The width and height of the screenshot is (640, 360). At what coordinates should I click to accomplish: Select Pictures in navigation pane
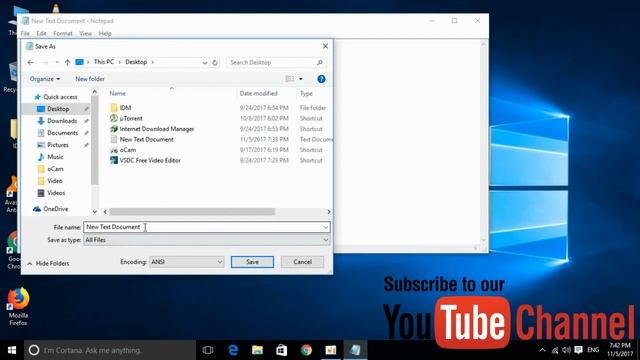click(x=58, y=145)
